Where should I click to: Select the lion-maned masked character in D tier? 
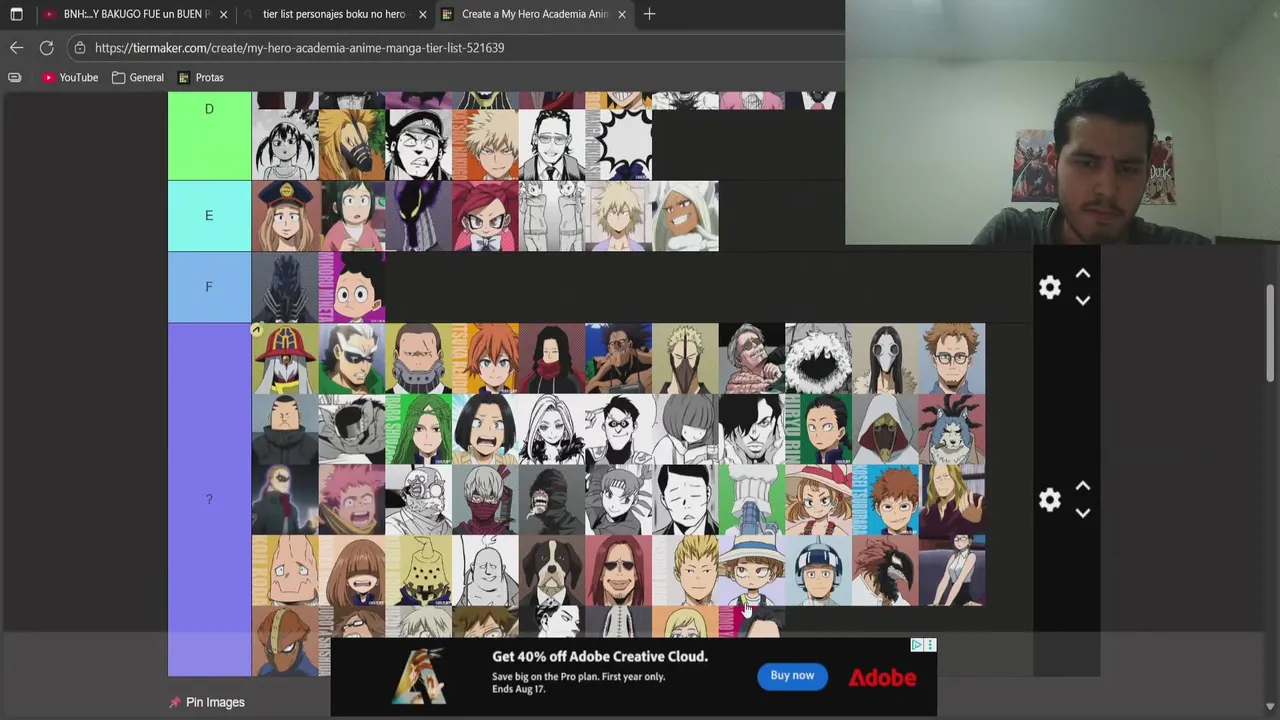(x=352, y=145)
